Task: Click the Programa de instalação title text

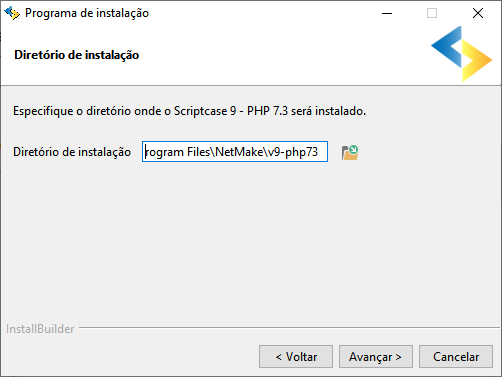Action: tap(87, 13)
